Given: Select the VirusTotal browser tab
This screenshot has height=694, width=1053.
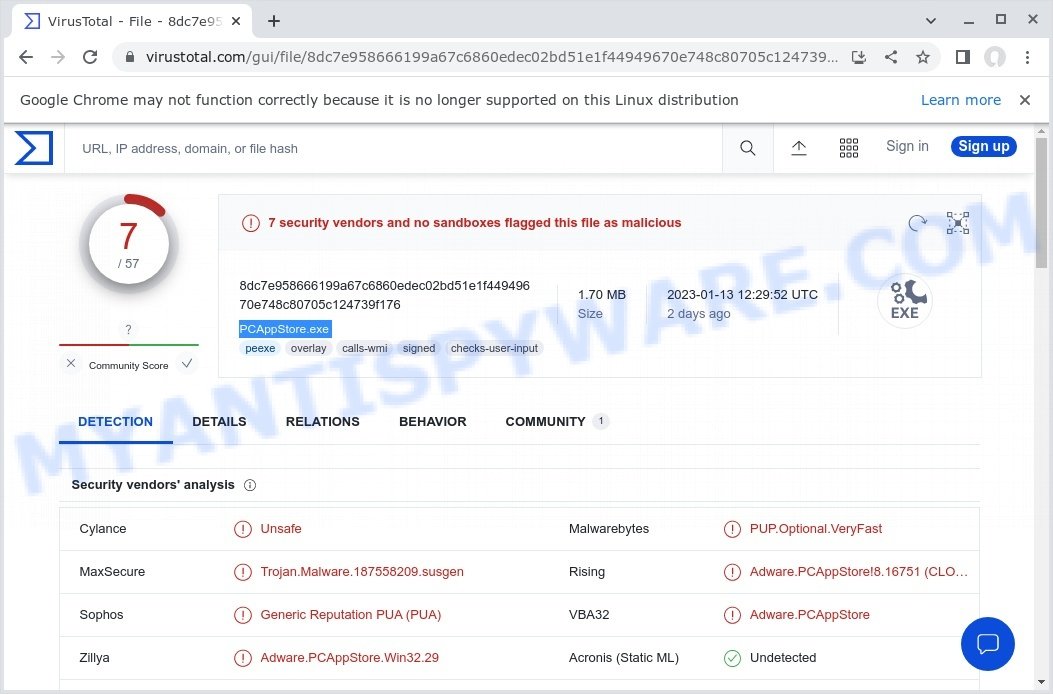Looking at the screenshot, I should click(x=133, y=21).
